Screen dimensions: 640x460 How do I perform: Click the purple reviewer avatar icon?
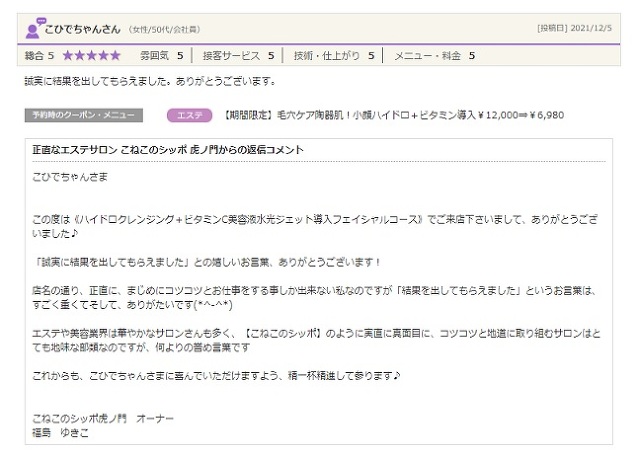pos(34,27)
